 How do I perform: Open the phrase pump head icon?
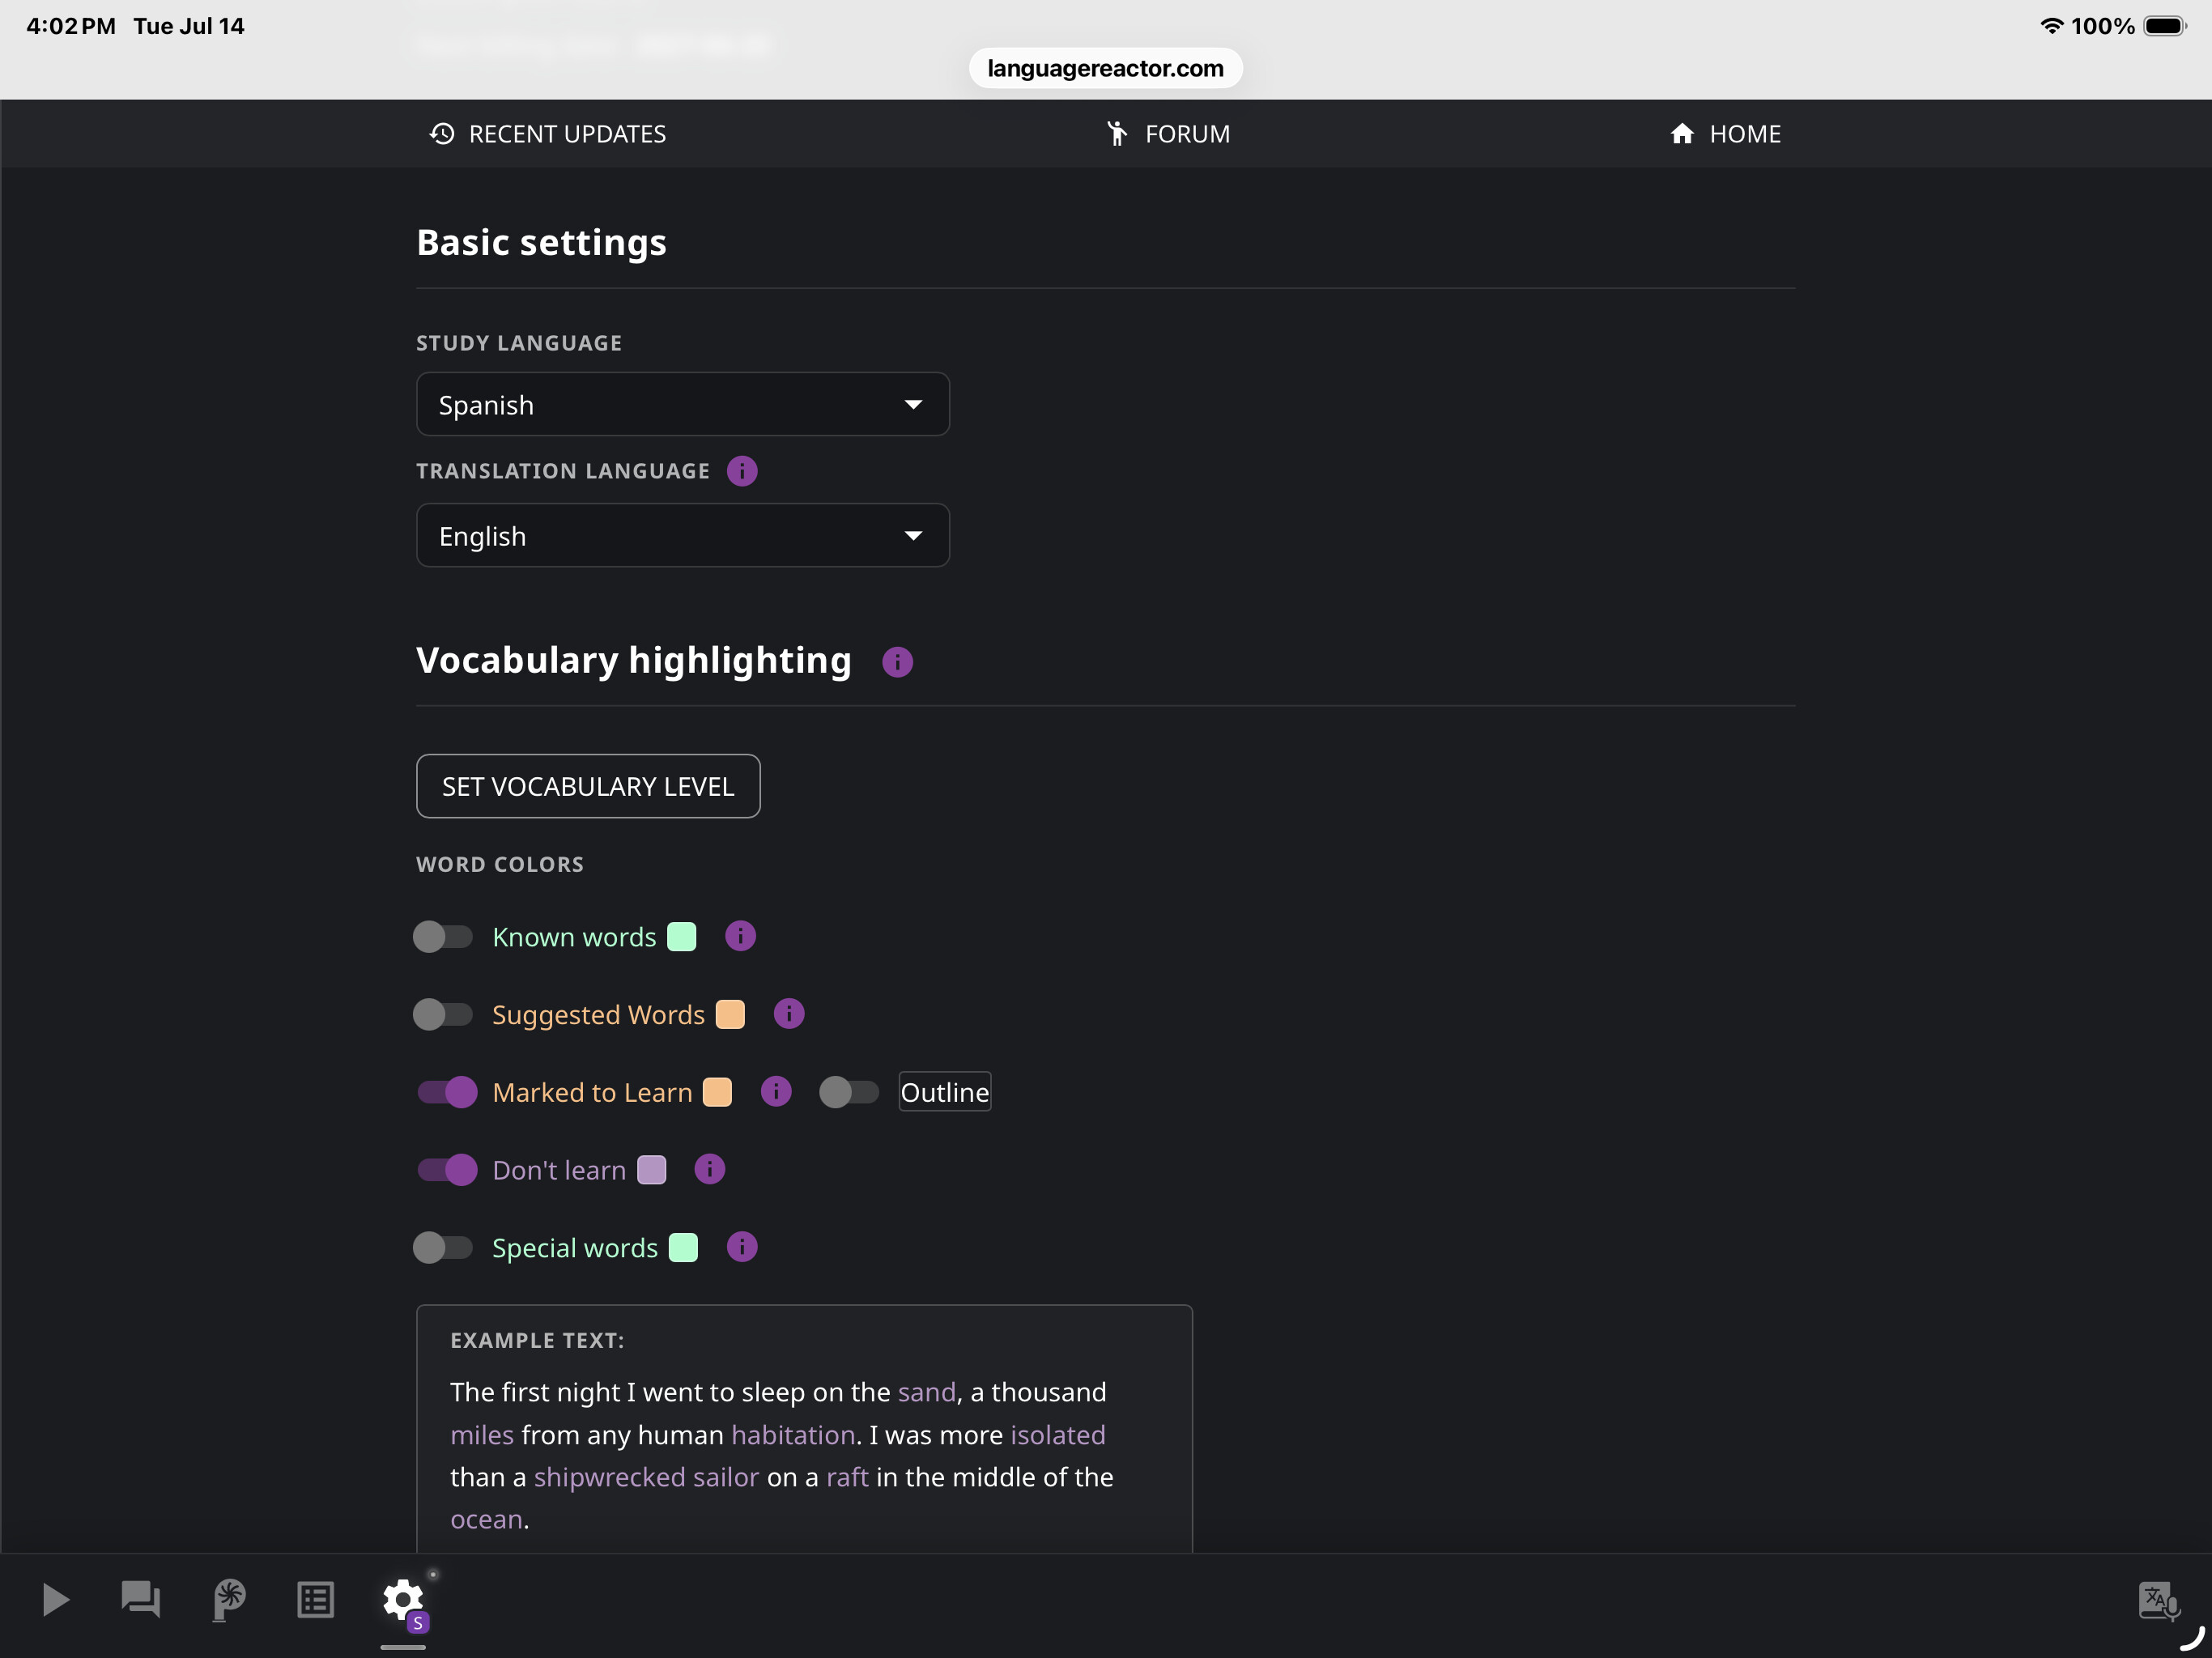[x=229, y=1600]
